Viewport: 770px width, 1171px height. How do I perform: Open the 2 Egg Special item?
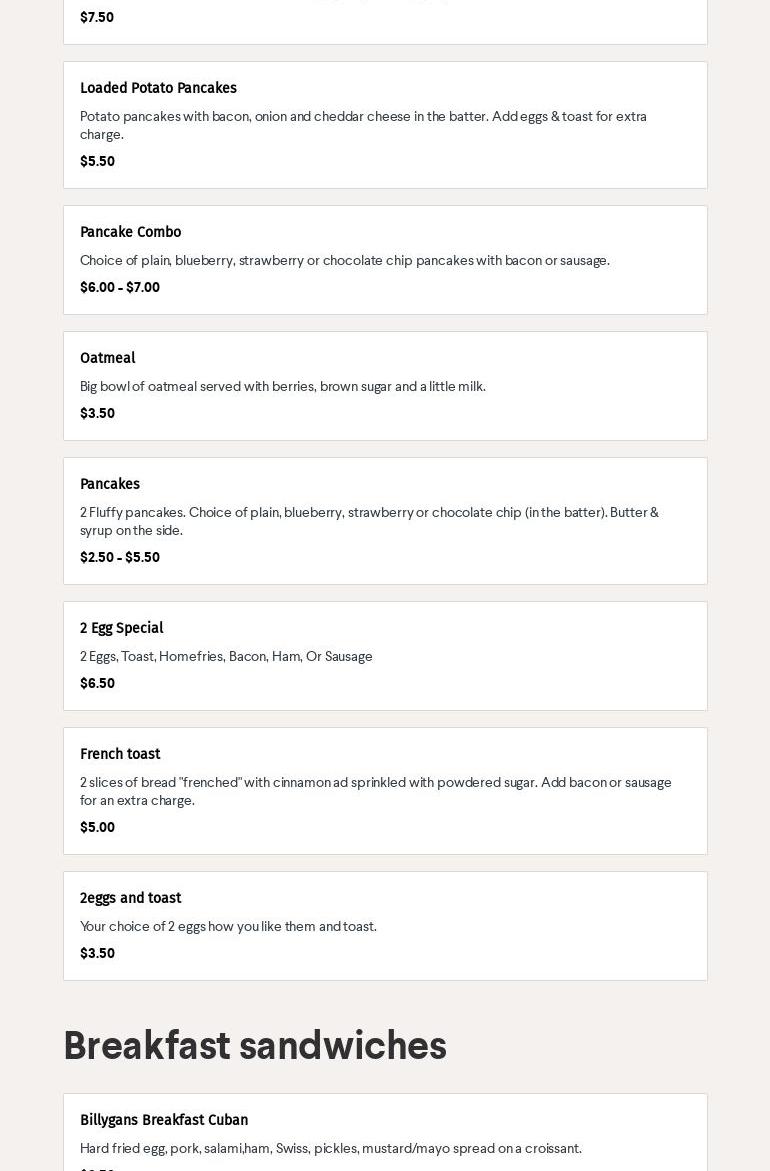[121, 628]
